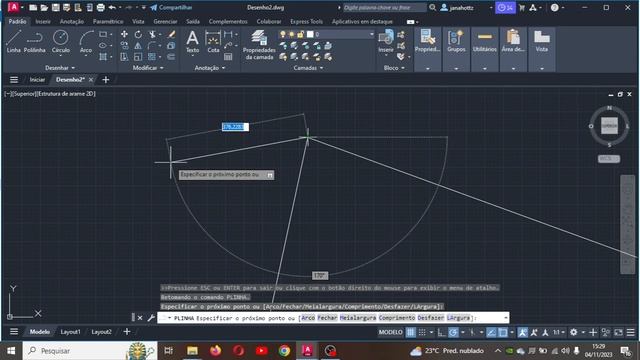
Task: Click the Erase tool icon
Action: [171, 35]
